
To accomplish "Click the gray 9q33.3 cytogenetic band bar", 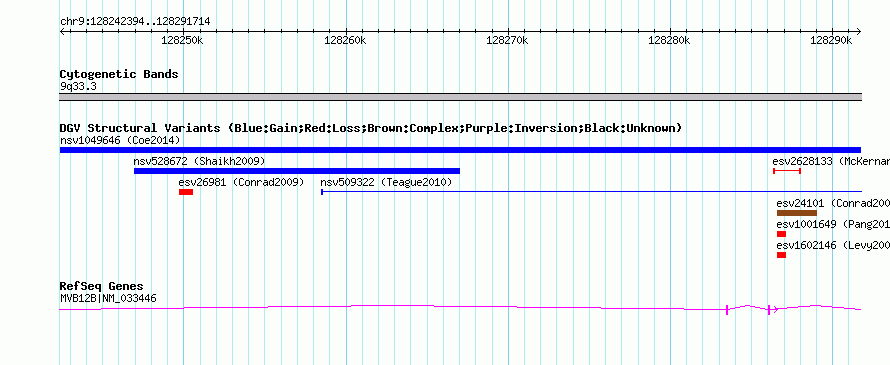I will [460, 97].
